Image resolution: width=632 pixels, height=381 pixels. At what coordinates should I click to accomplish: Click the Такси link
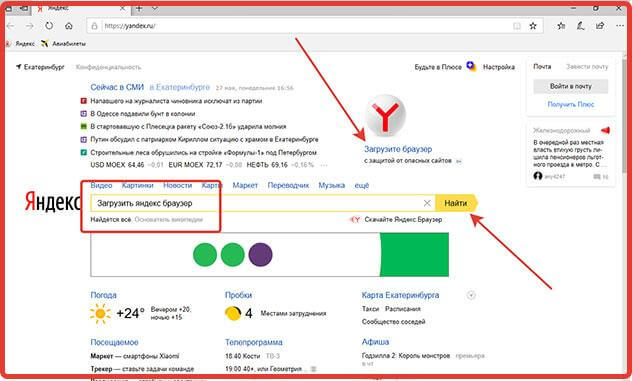point(370,309)
